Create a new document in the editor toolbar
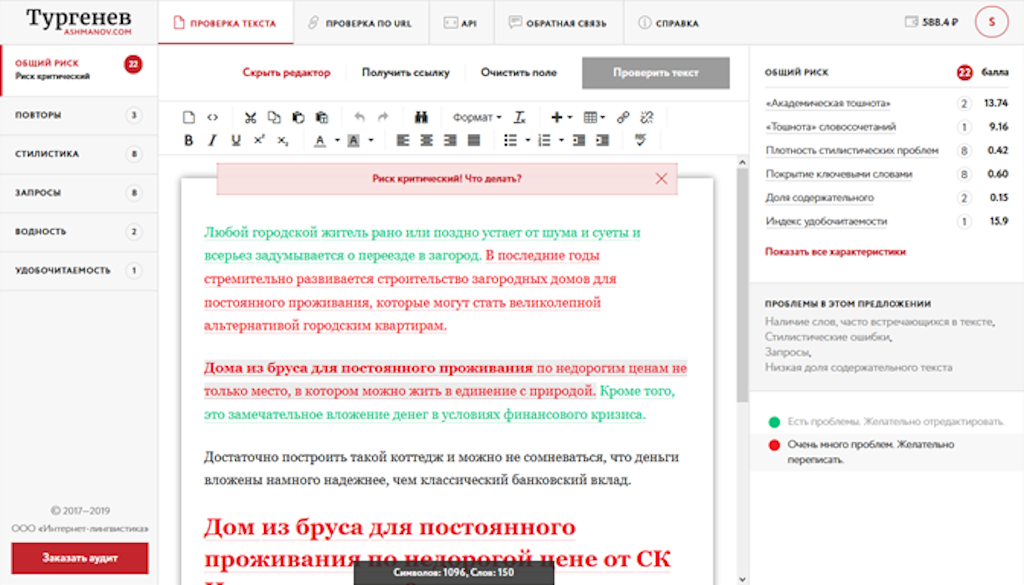 click(x=189, y=118)
